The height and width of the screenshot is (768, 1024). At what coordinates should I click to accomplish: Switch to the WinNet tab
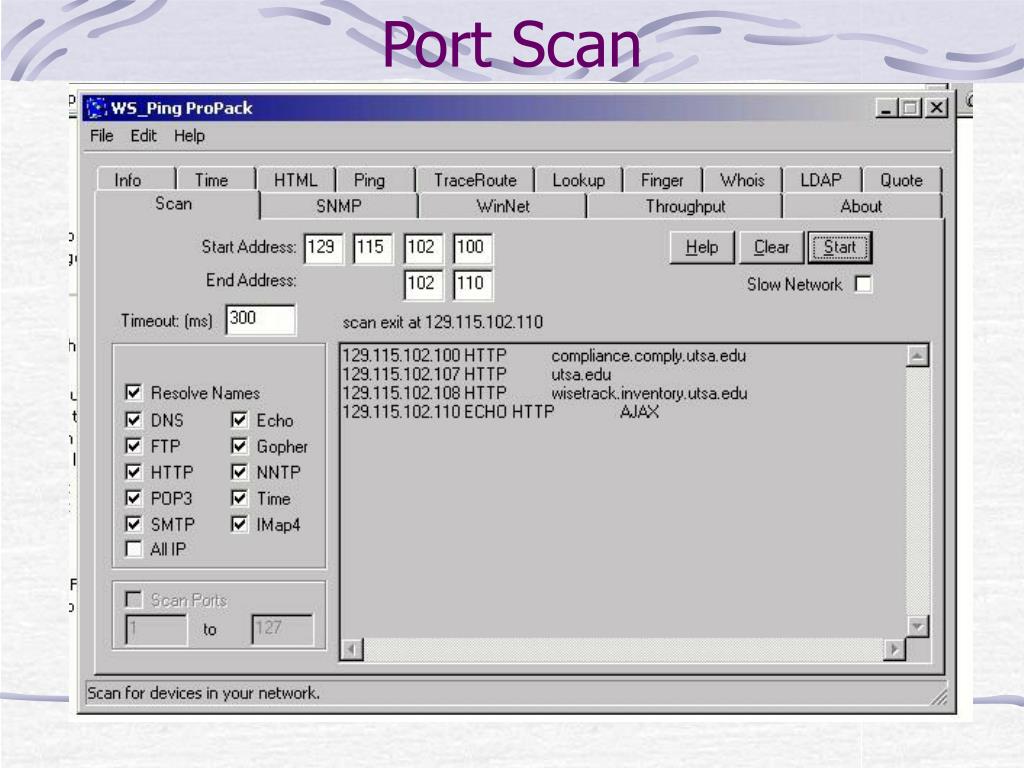pos(503,206)
